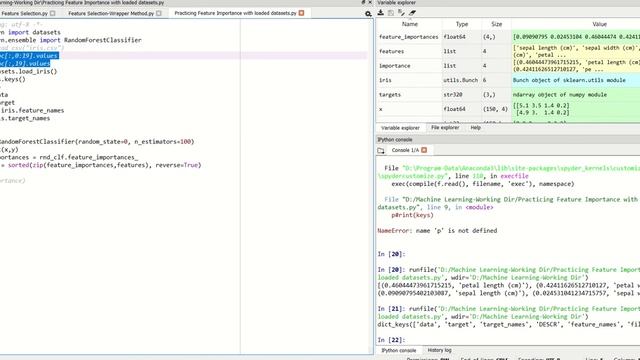The image size is (640, 360).
Task: Click the execfile link in traceback
Action: pyautogui.click(x=514, y=176)
